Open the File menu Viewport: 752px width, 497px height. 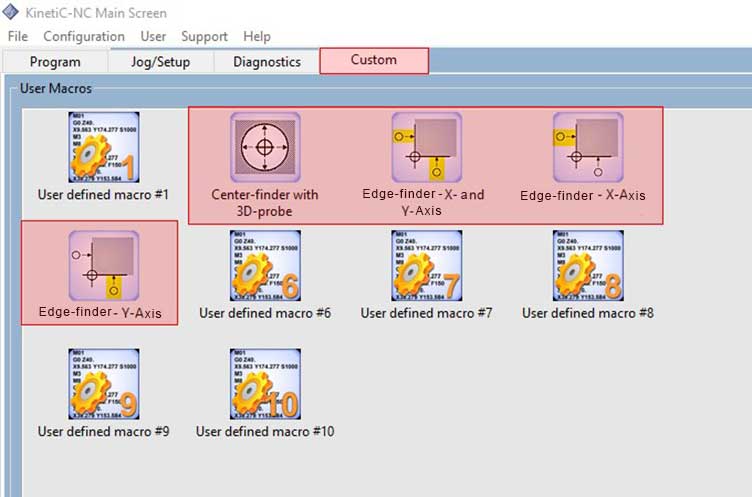coord(18,36)
